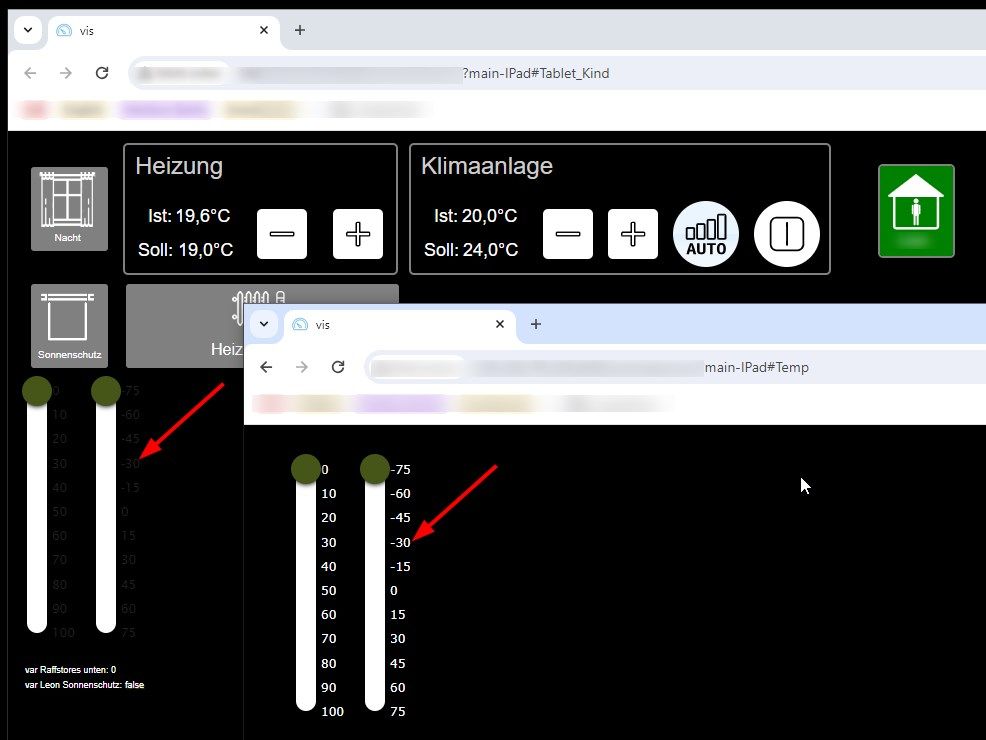Click the Sonnenschutz blind icon
Screen dimensions: 986x740
tap(68, 325)
